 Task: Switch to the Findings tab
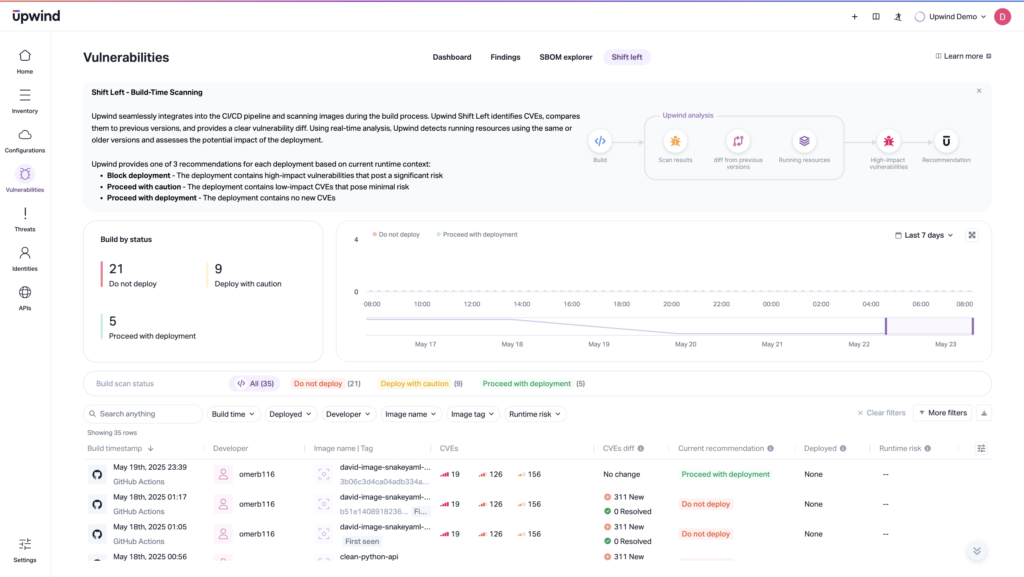(x=505, y=57)
